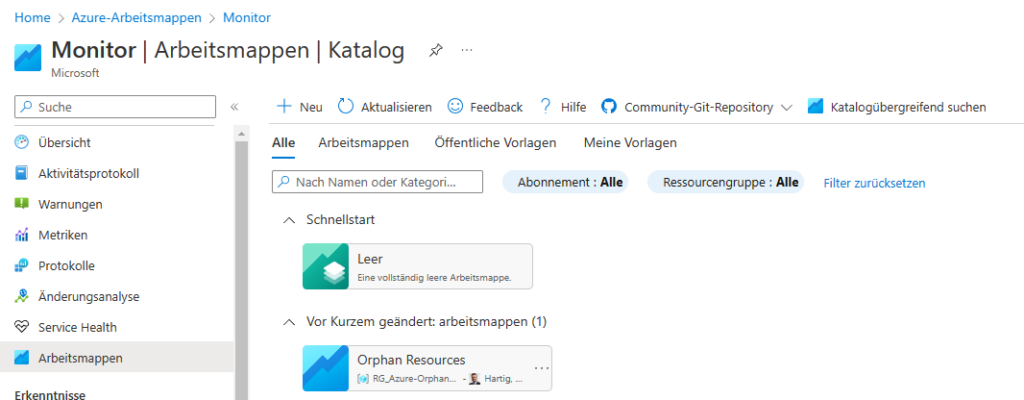
Task: Select the Alle tab
Action: [x=283, y=142]
